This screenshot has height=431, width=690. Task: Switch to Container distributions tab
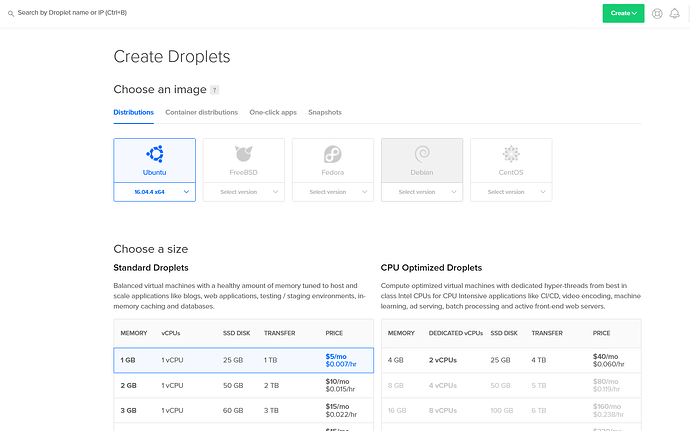(x=202, y=112)
